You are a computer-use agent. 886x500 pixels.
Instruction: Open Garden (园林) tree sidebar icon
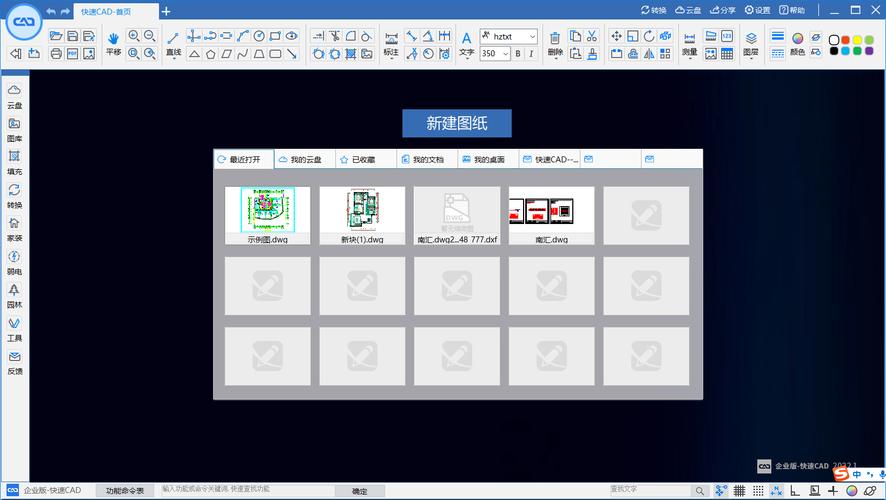(x=14, y=295)
